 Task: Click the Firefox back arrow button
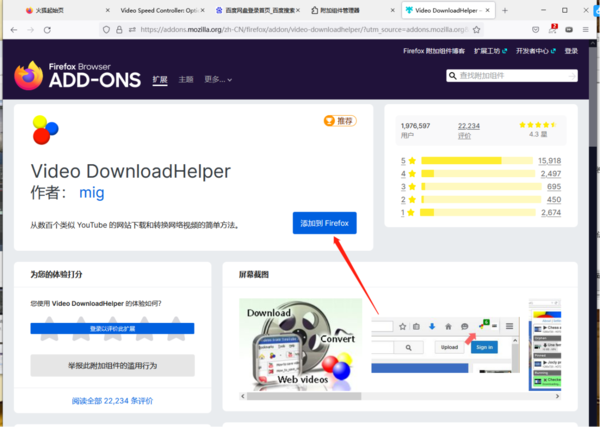(x=14, y=29)
